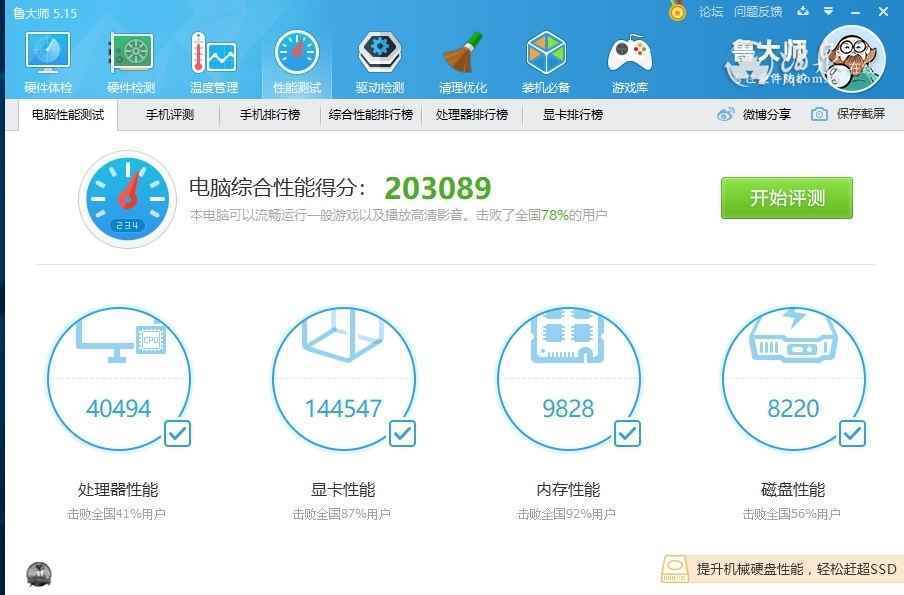Click the 磁盘性能 label
Image resolution: width=904 pixels, height=595 pixels.
coord(793,489)
